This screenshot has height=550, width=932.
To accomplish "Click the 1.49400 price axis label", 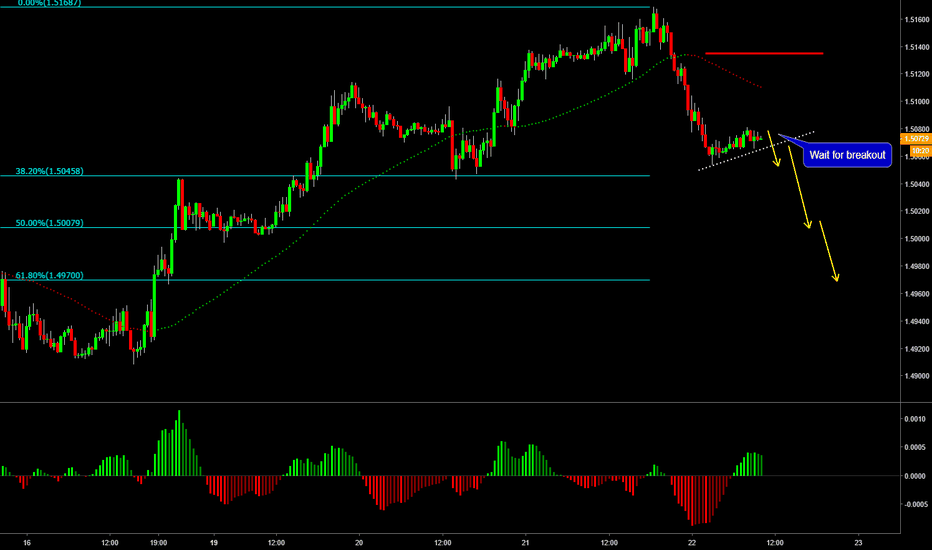I will (917, 322).
